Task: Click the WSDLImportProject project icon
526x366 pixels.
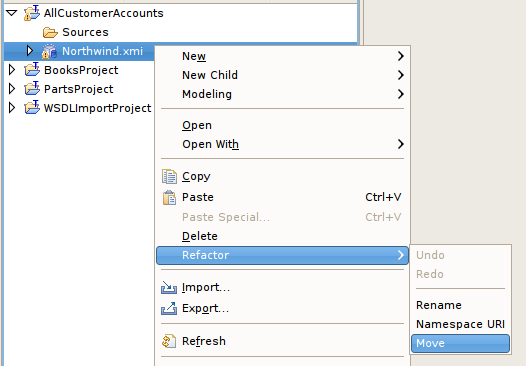Action: click(32, 108)
